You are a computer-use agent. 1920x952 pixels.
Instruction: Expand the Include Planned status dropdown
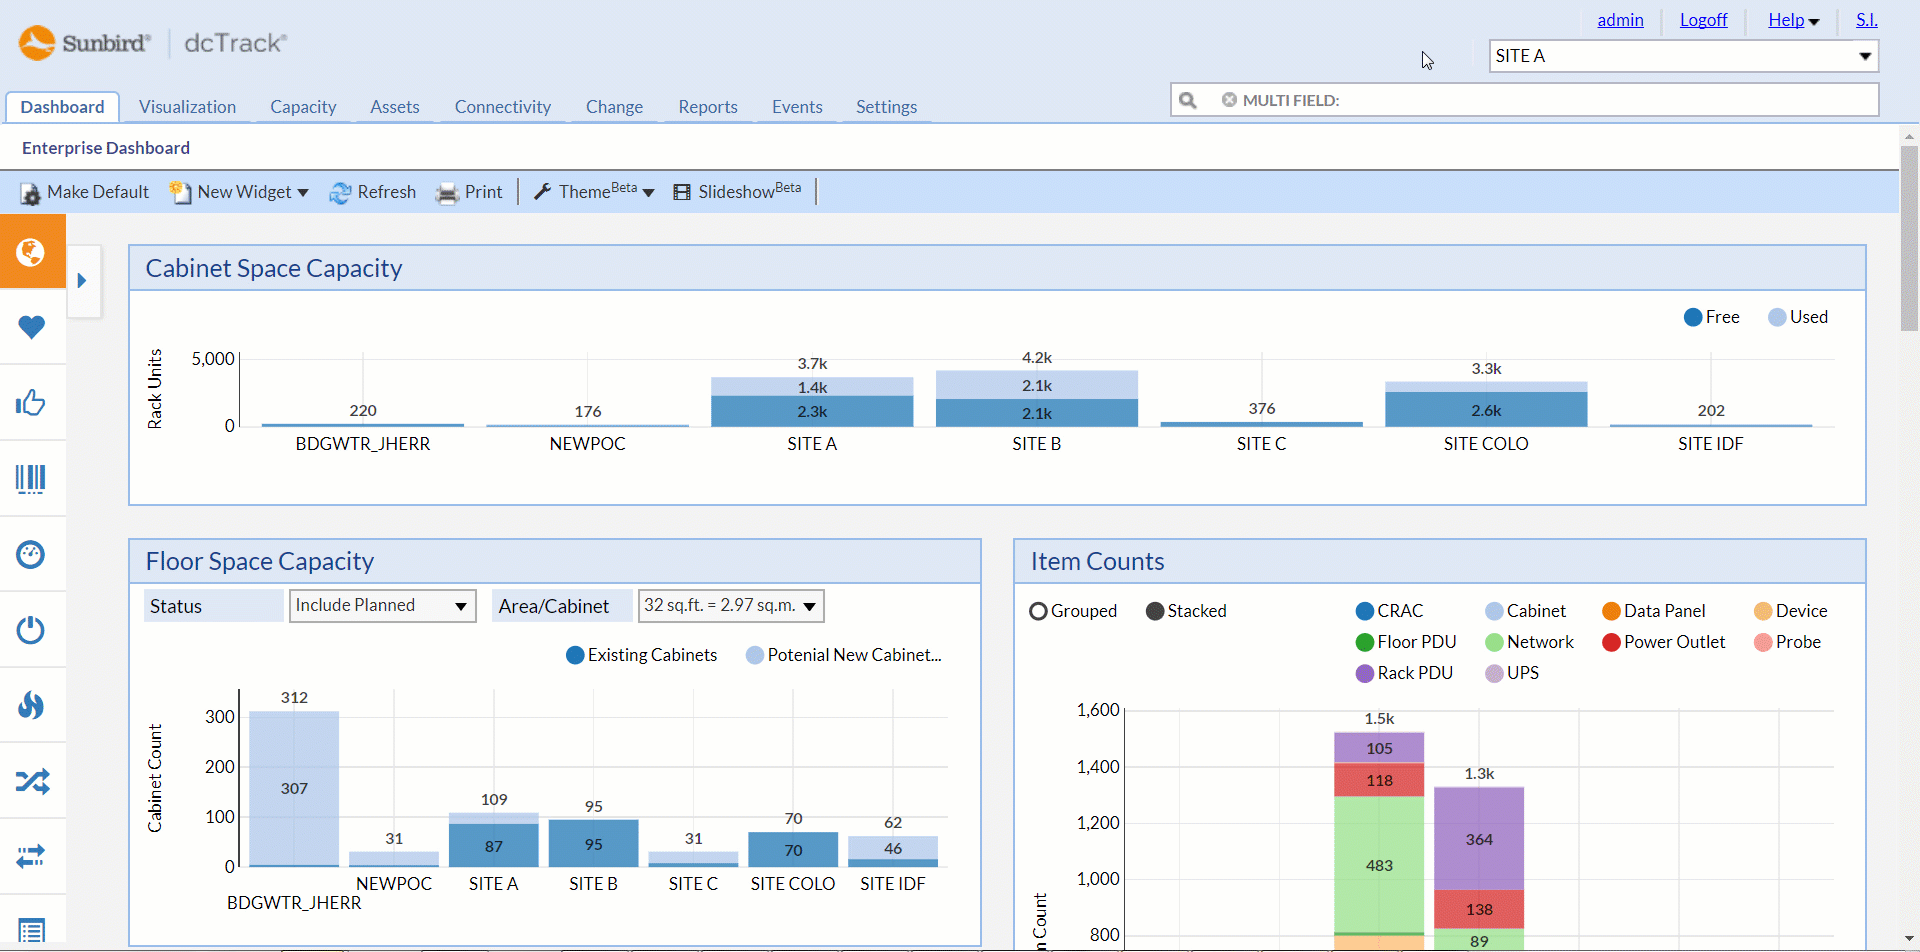pyautogui.click(x=381, y=606)
